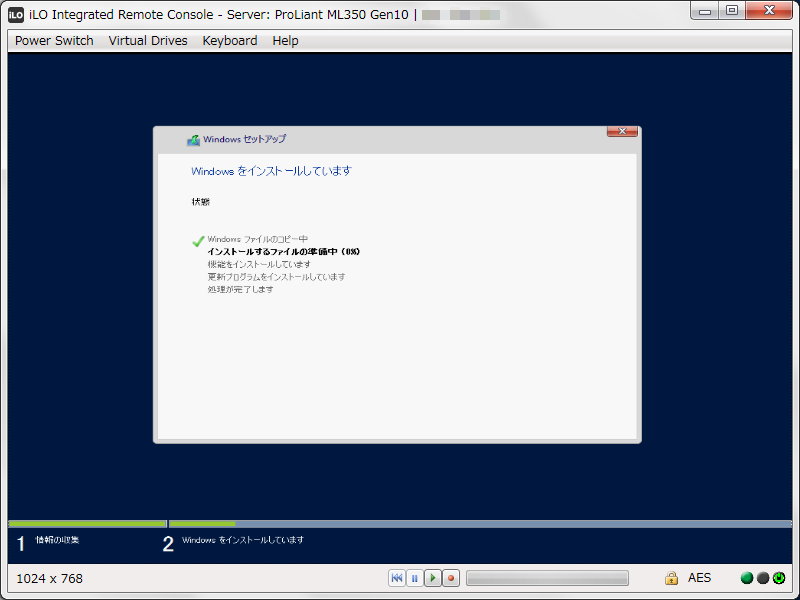
Task: Click the power status icon at far right
Action: pos(779,577)
